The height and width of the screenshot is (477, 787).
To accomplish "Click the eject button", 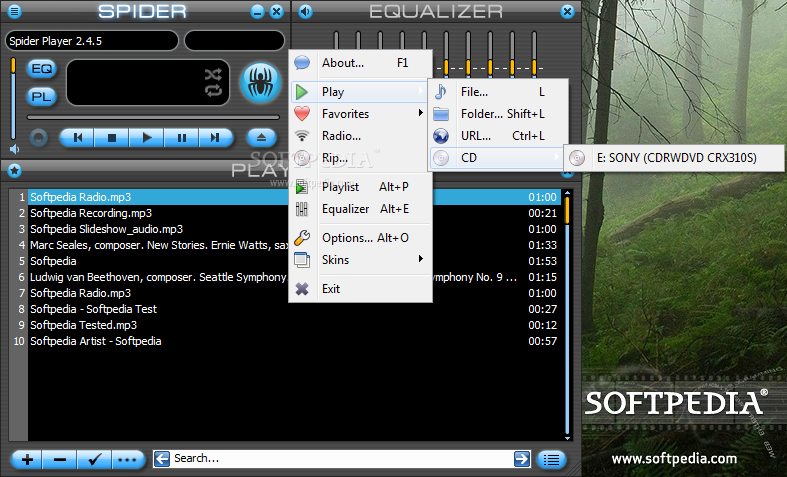I will [x=261, y=138].
